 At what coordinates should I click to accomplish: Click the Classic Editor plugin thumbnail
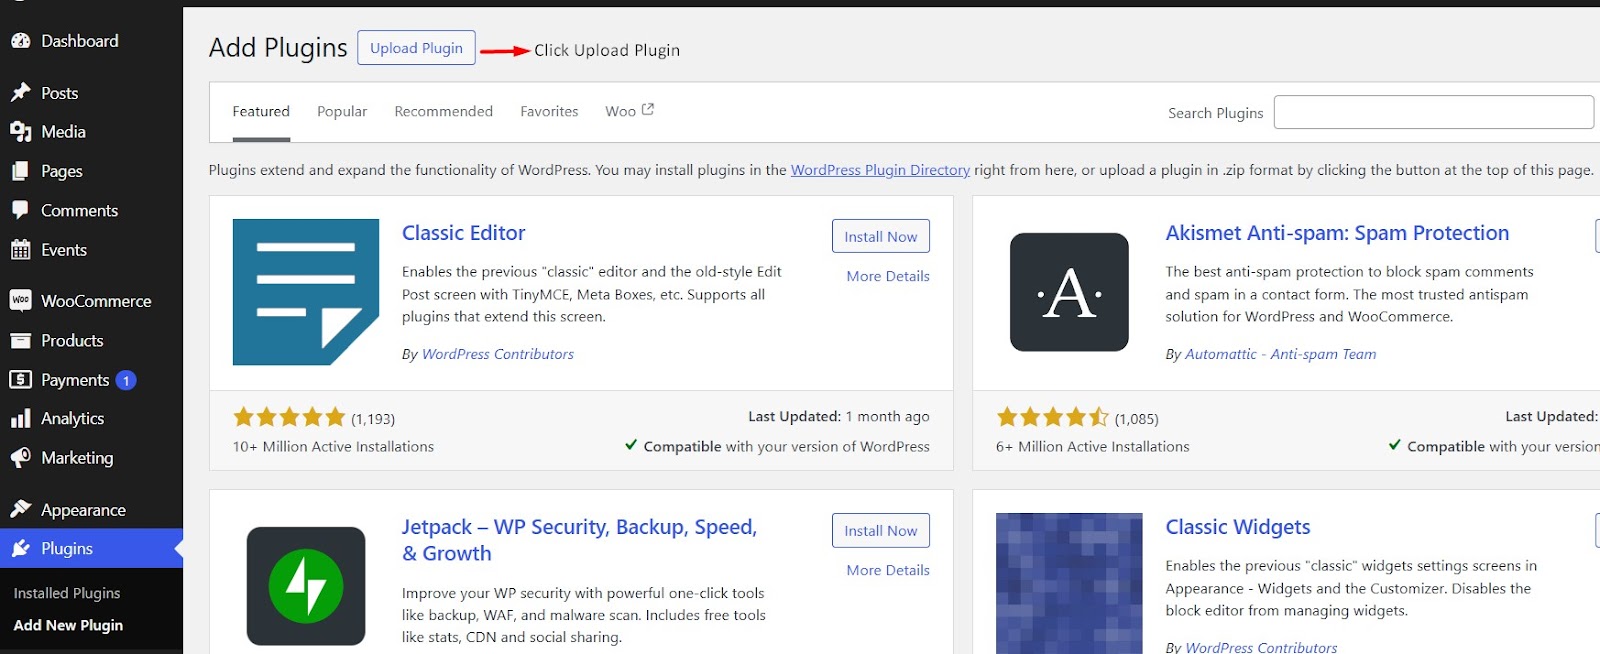306,292
